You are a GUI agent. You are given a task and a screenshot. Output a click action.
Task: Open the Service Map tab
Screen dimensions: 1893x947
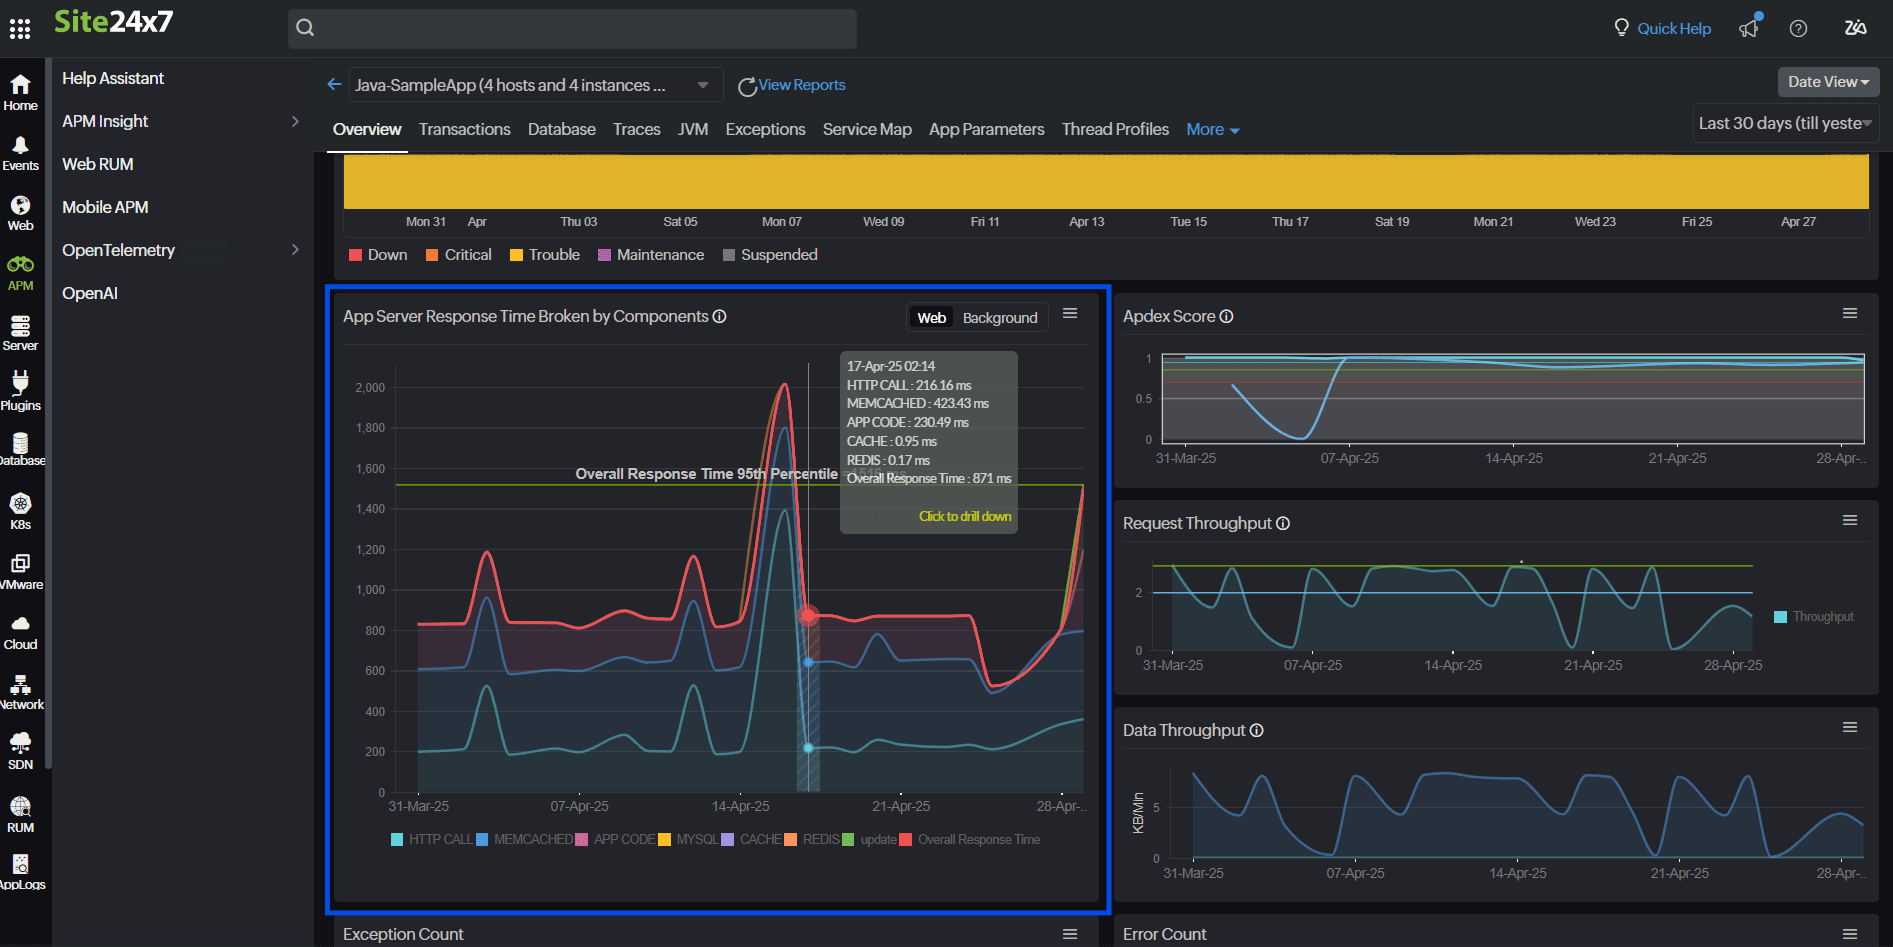[x=866, y=129]
